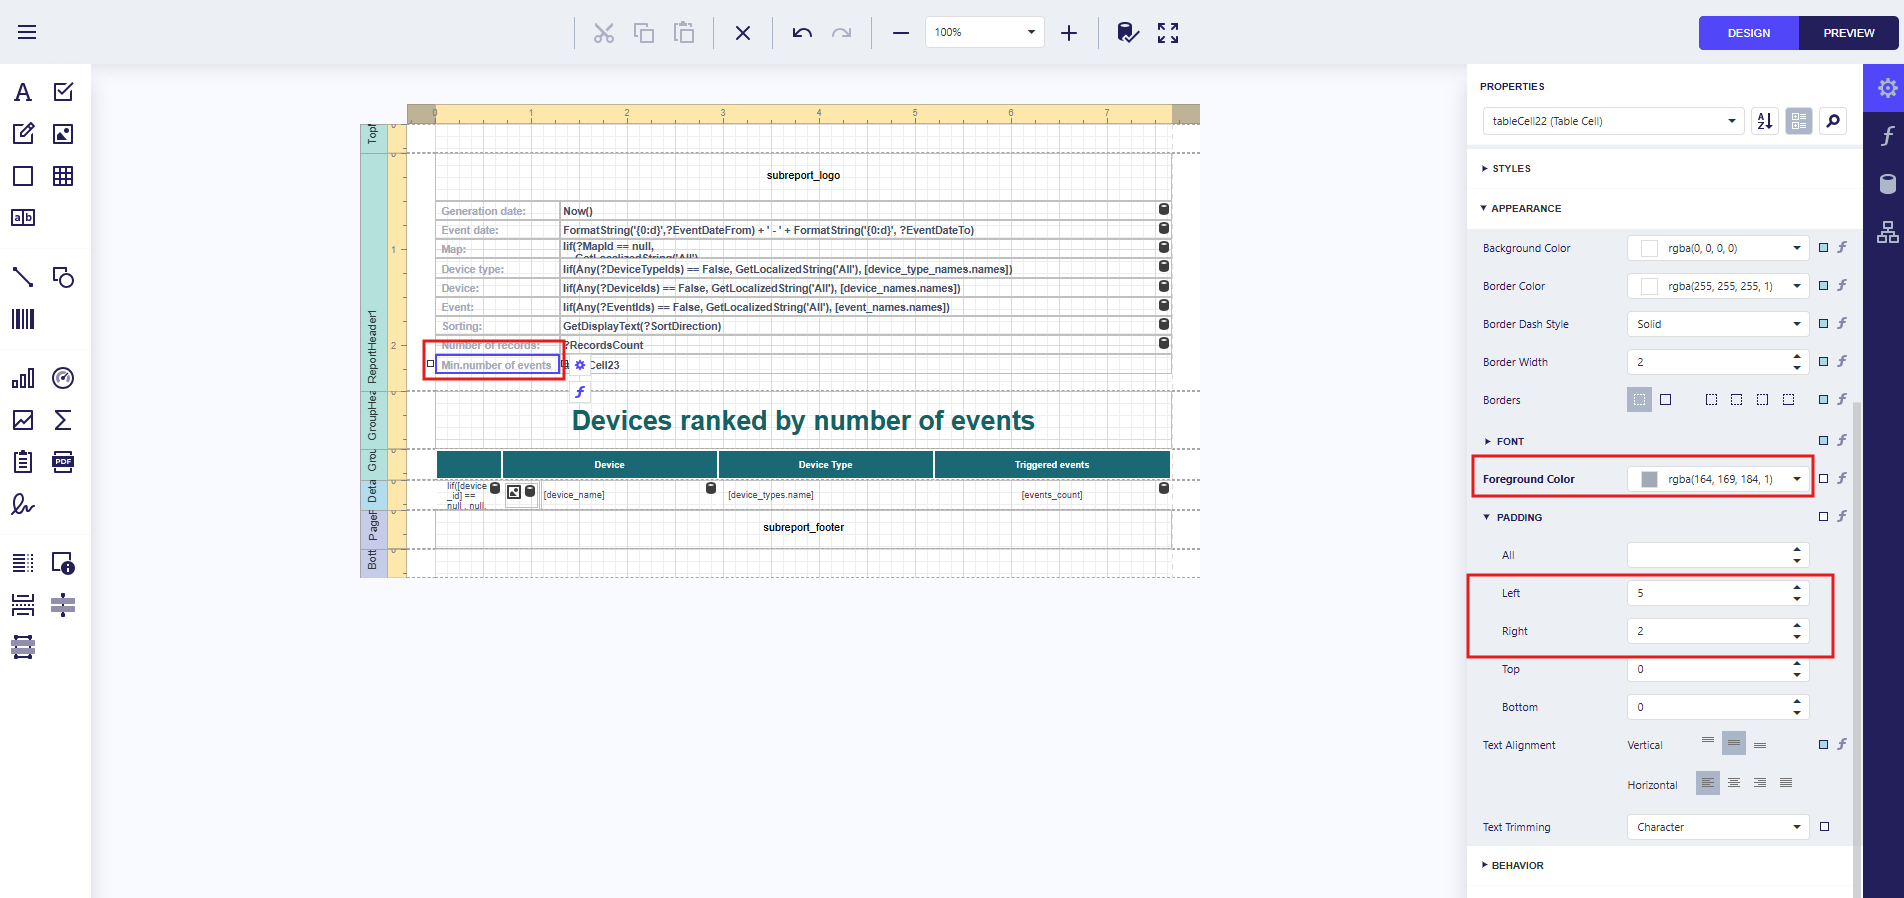The image size is (1904, 898).
Task: Select the Gauge control tool
Action: pos(63,378)
